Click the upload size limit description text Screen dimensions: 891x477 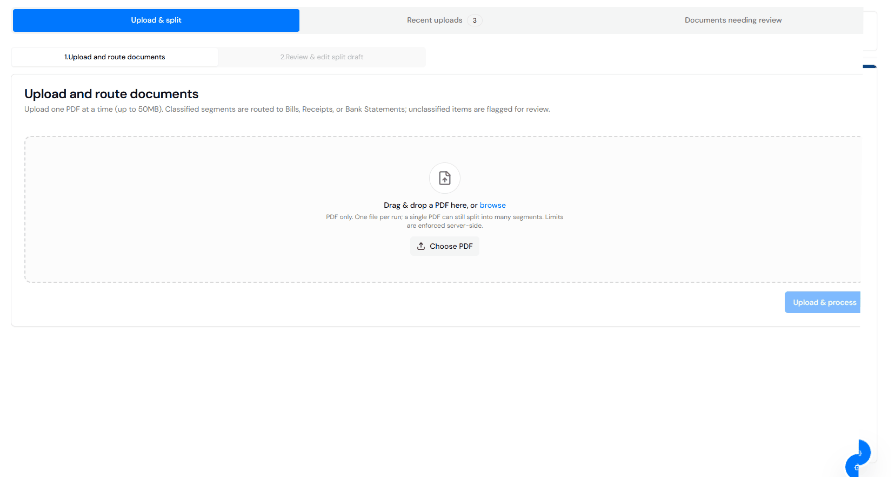287,109
